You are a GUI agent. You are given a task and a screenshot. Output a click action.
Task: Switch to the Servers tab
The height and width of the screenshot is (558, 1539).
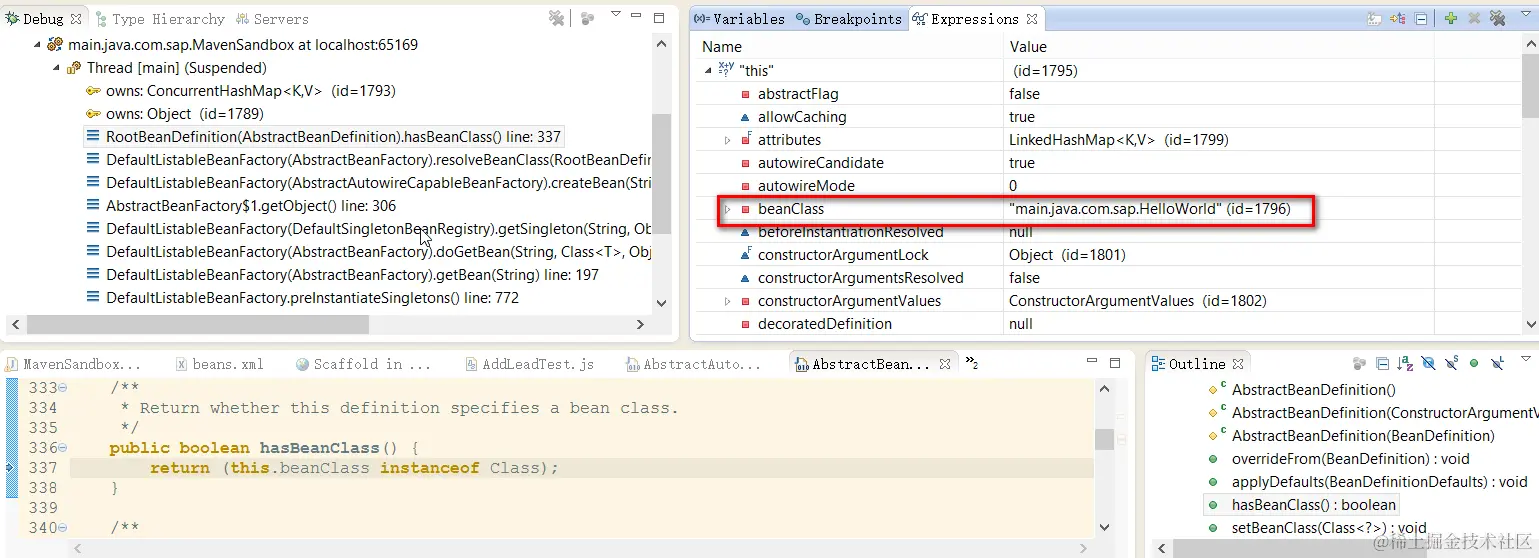pyautogui.click(x=273, y=19)
